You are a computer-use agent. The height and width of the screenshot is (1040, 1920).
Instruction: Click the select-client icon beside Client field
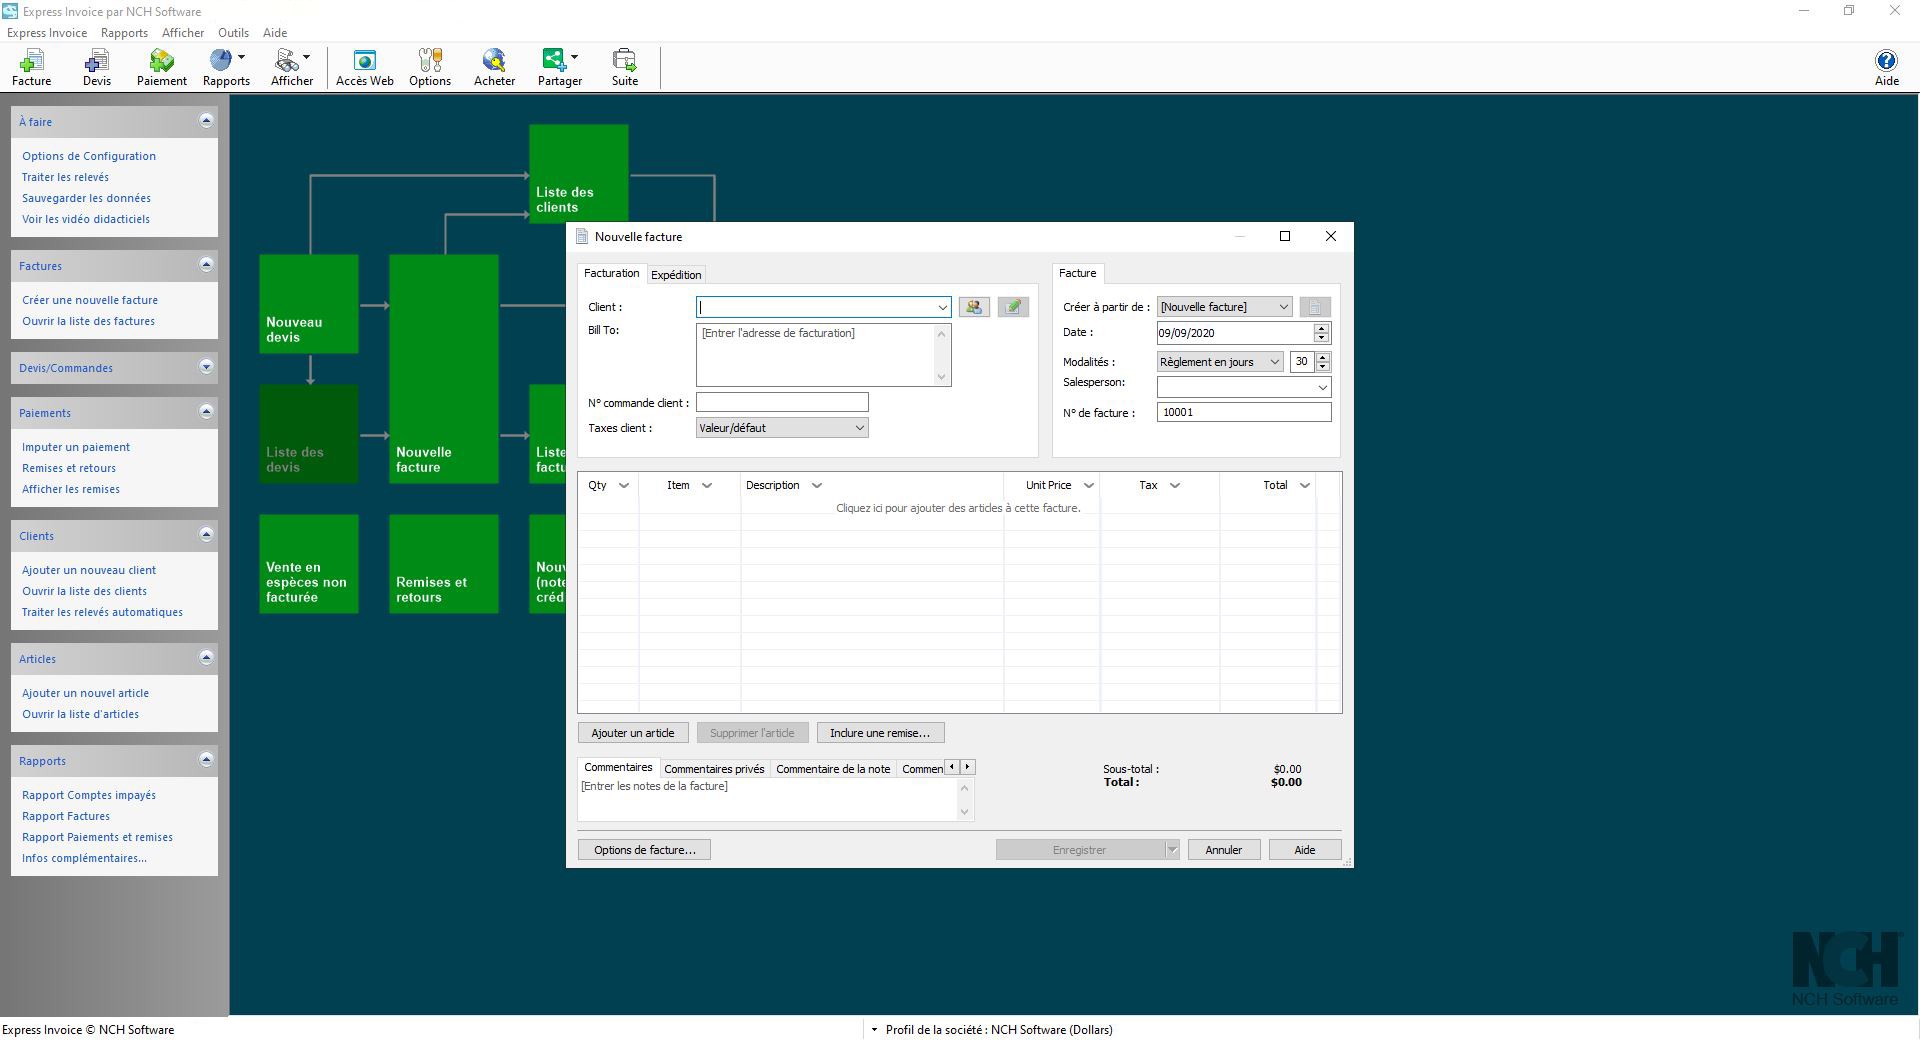click(974, 307)
